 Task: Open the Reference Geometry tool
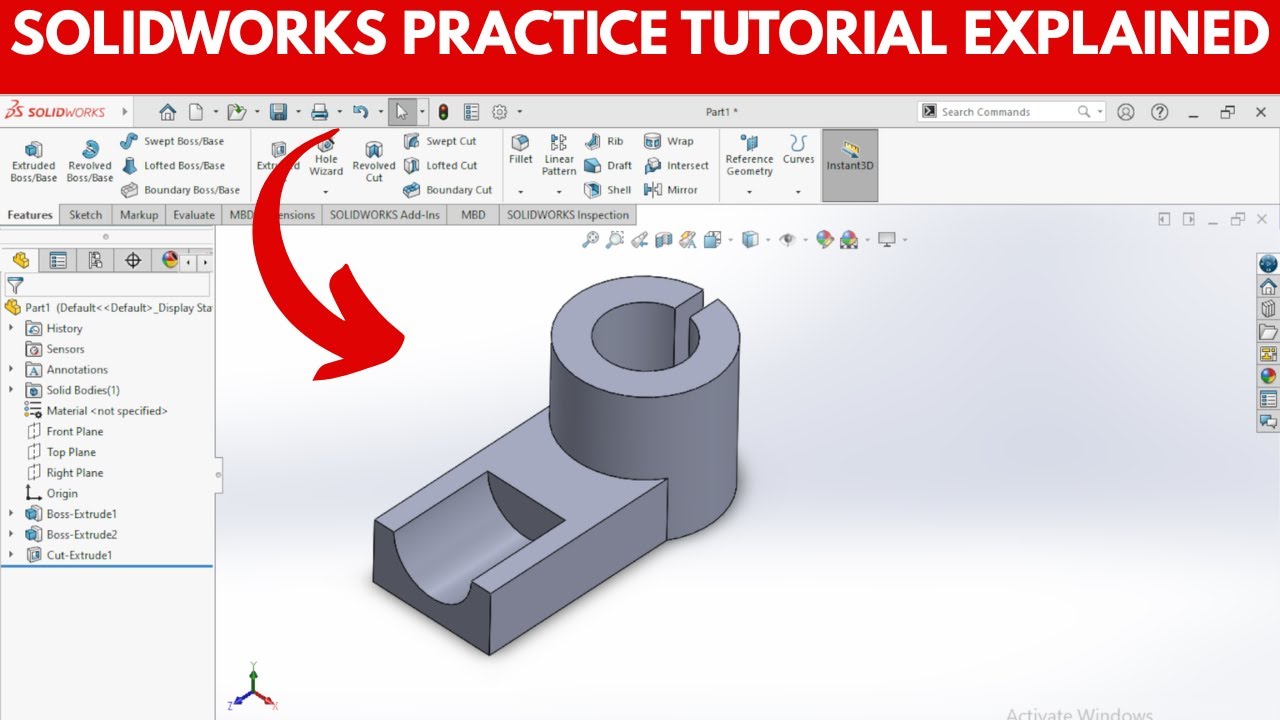tap(749, 155)
